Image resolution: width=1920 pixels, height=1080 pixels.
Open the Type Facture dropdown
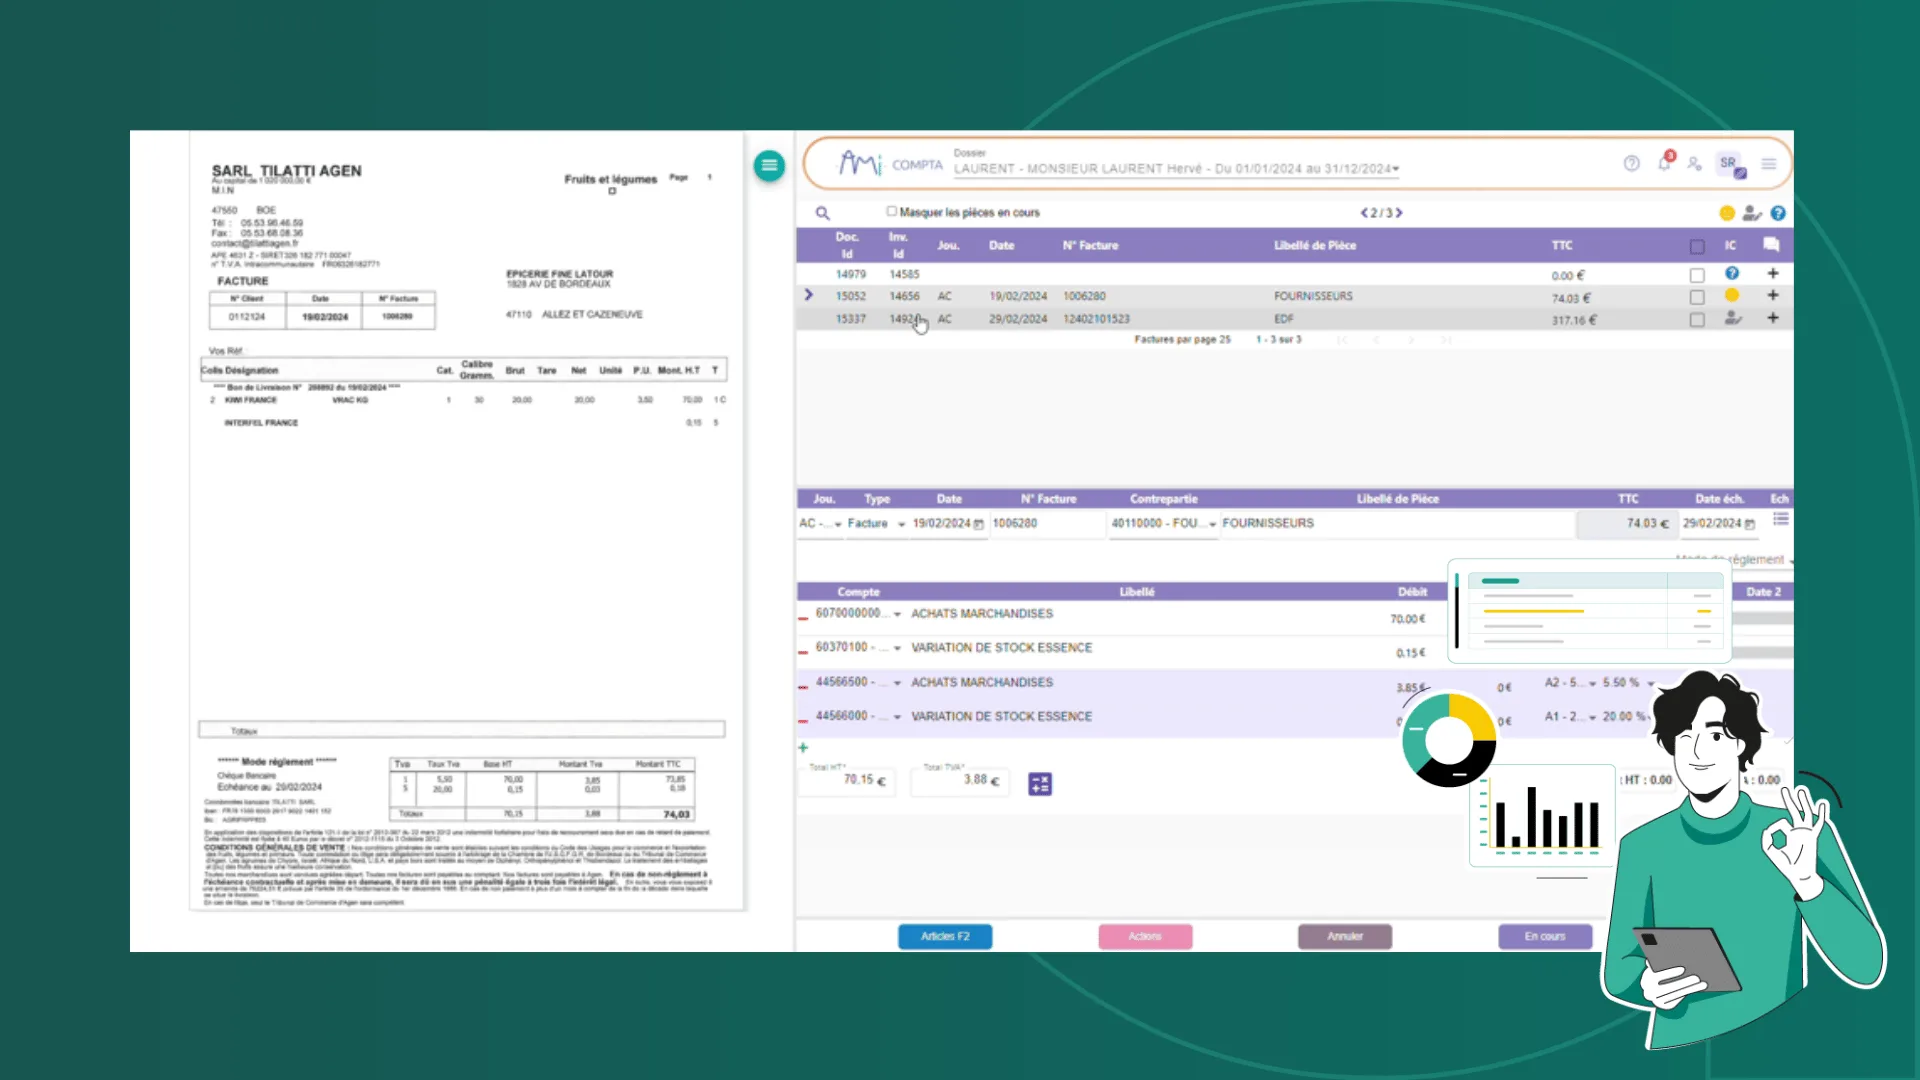coord(876,524)
